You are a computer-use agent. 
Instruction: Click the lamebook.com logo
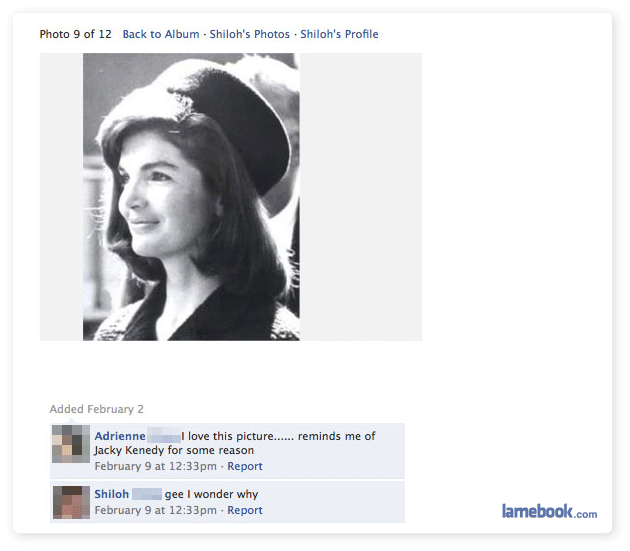(549, 512)
